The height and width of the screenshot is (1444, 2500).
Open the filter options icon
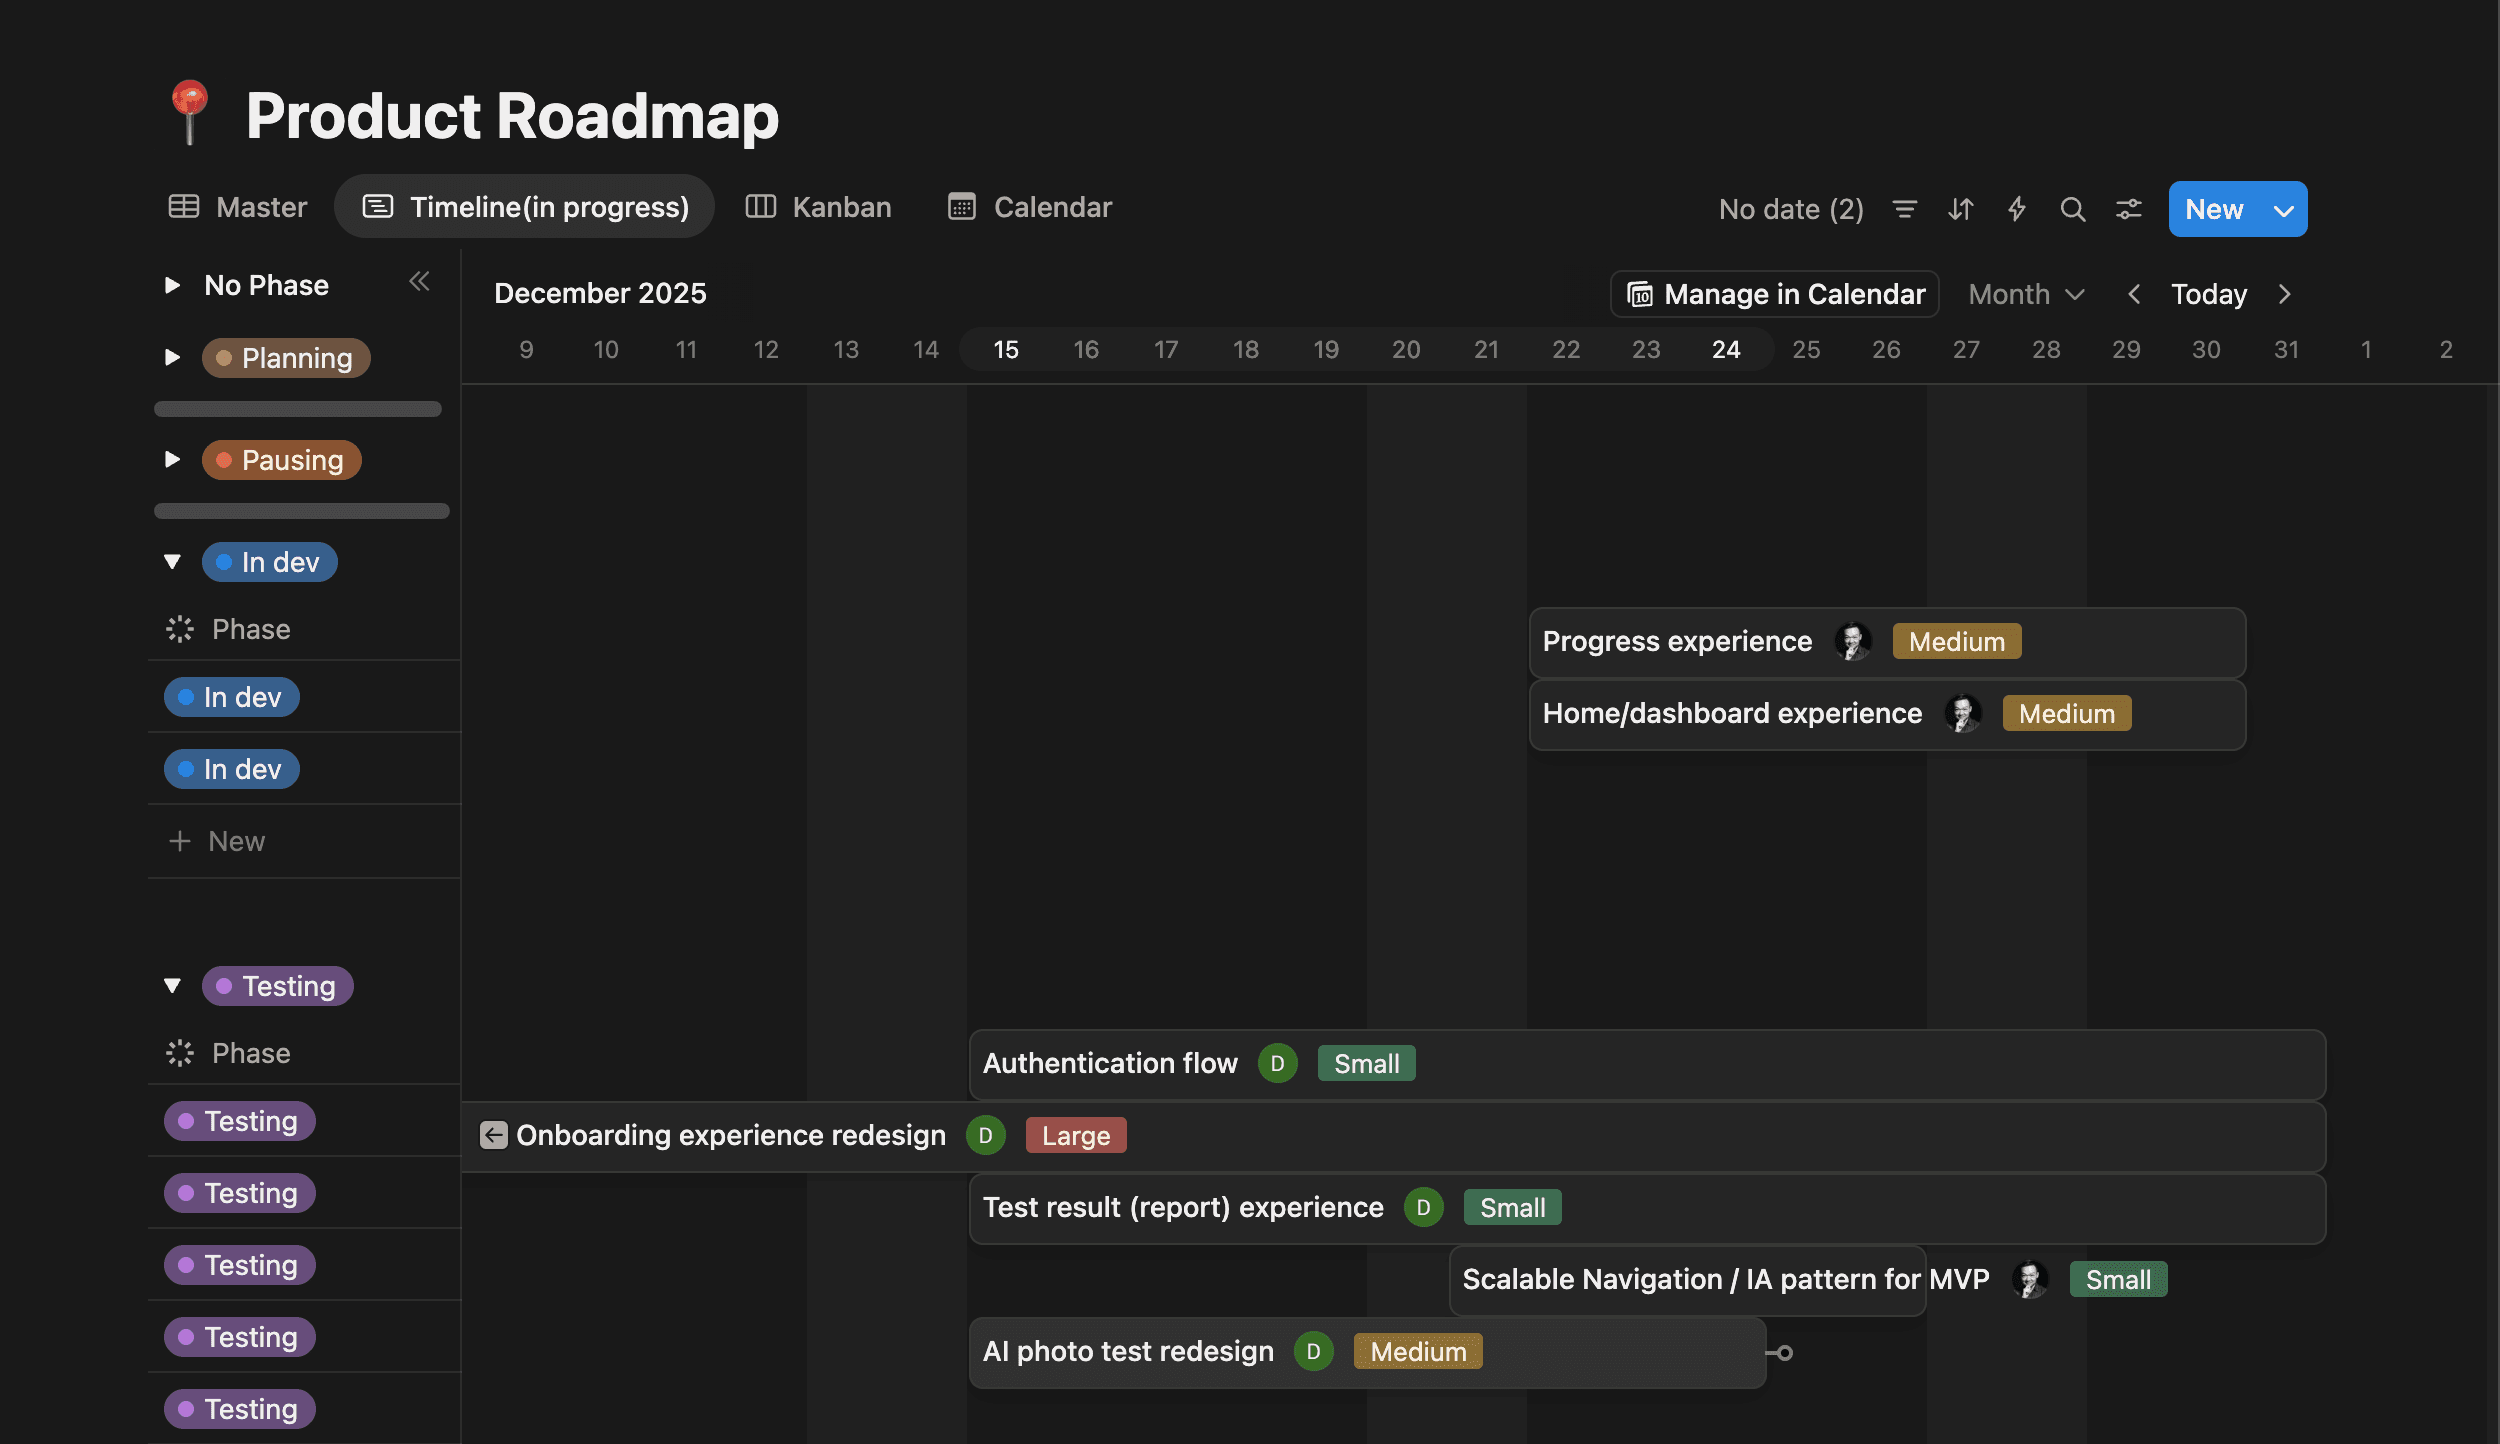1904,209
